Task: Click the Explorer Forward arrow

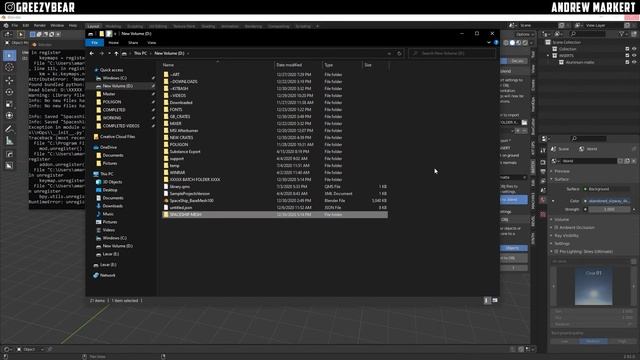Action: (101, 53)
